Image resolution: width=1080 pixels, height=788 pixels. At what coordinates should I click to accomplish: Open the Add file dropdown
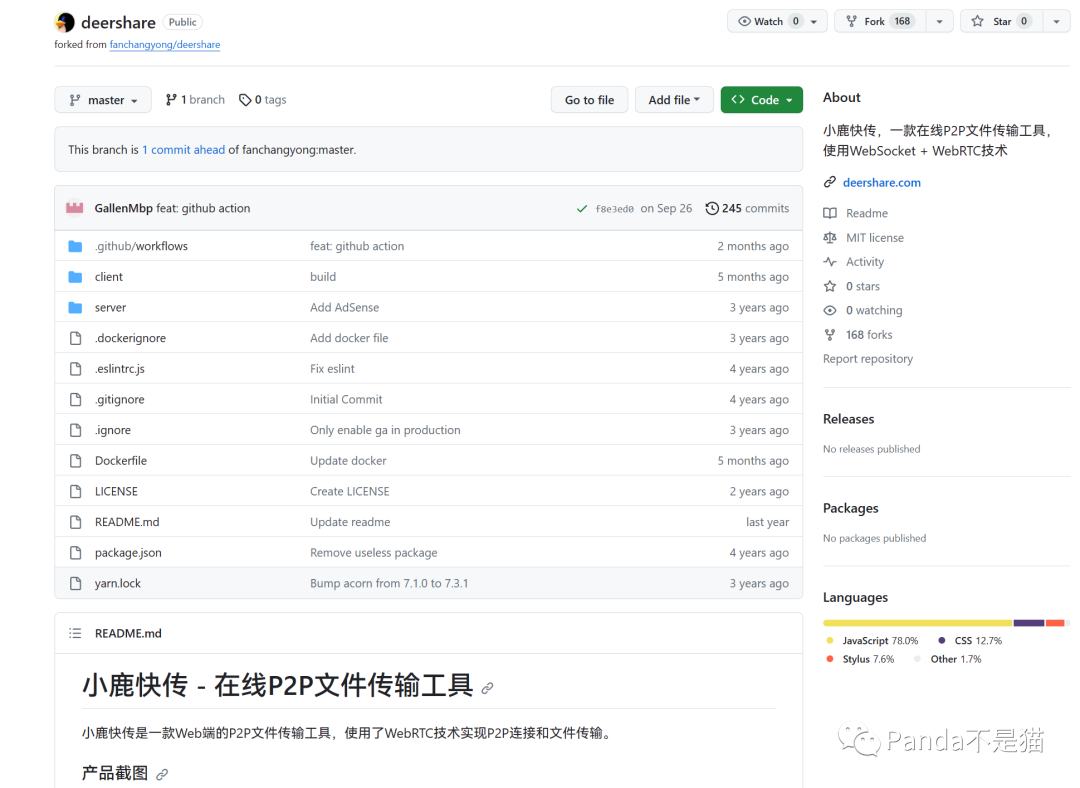(674, 100)
